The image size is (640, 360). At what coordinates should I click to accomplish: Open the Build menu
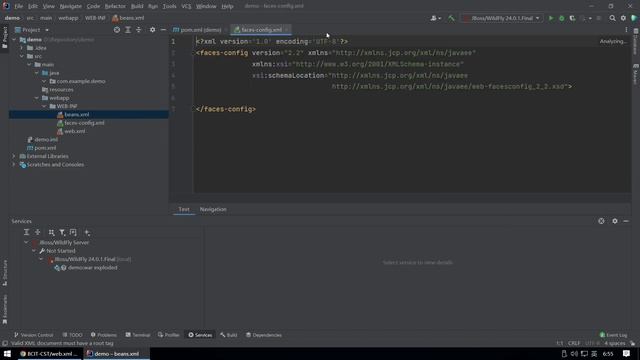pyautogui.click(x=137, y=6)
